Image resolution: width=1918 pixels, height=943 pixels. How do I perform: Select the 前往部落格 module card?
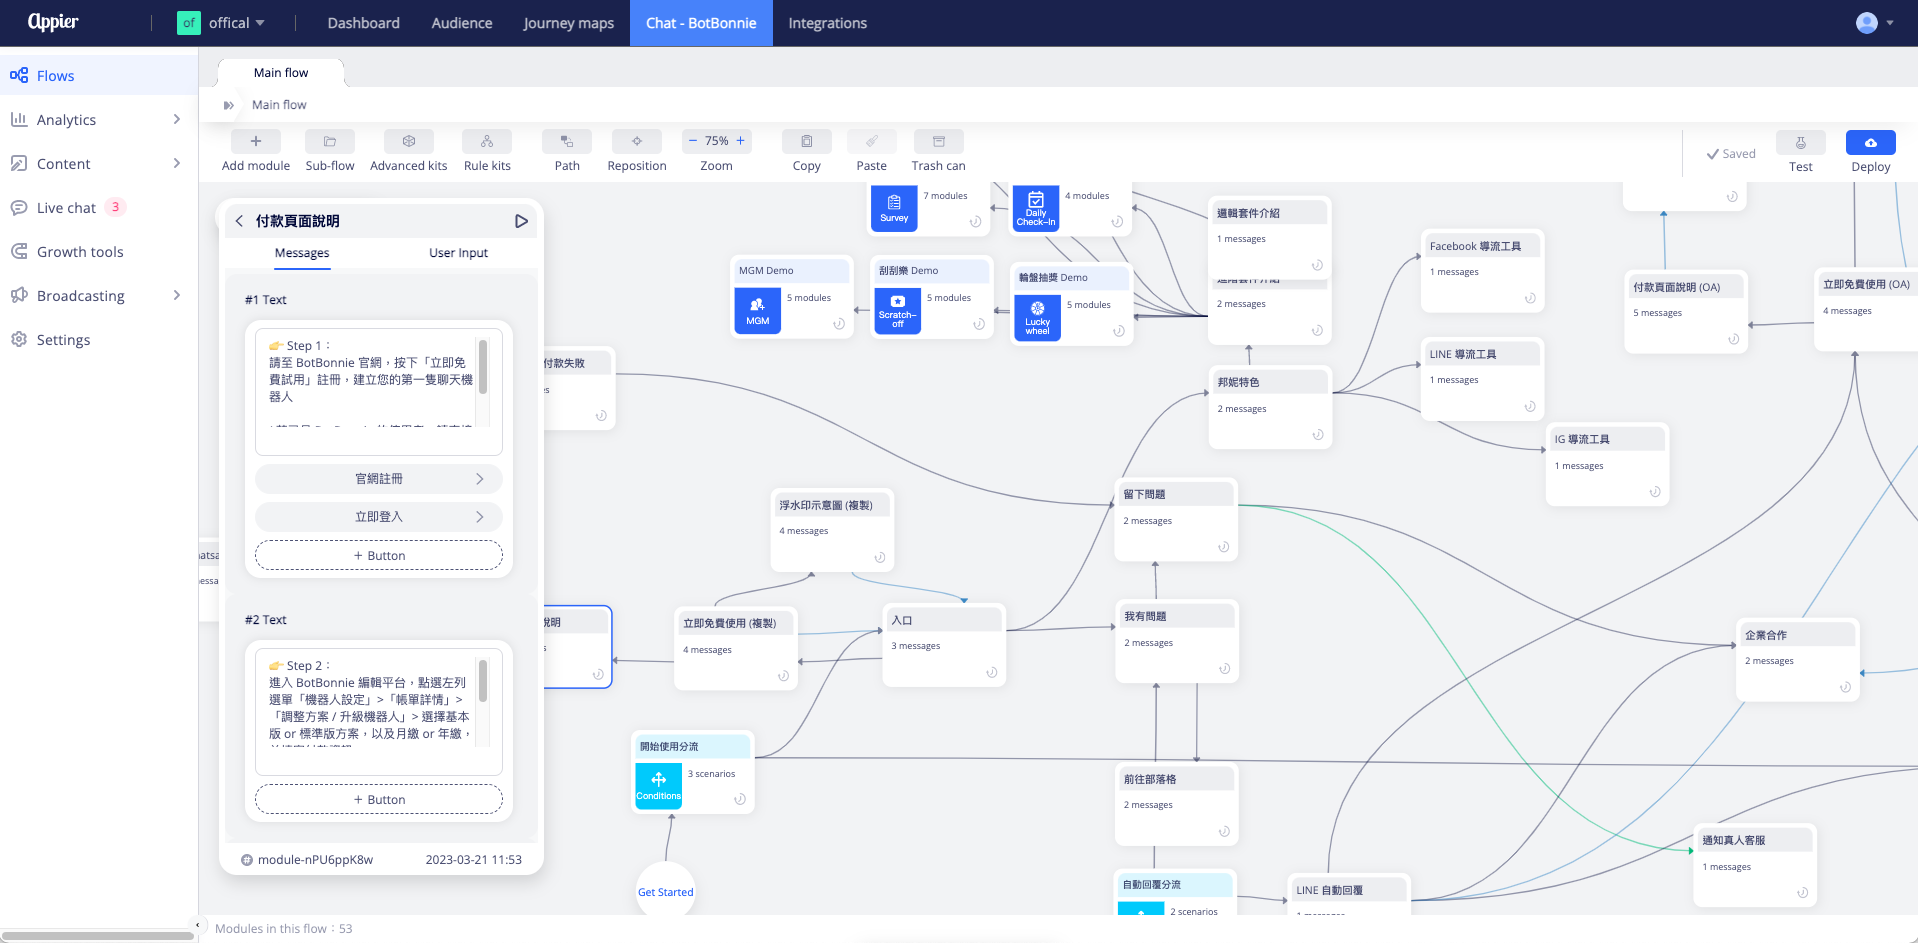click(1177, 804)
